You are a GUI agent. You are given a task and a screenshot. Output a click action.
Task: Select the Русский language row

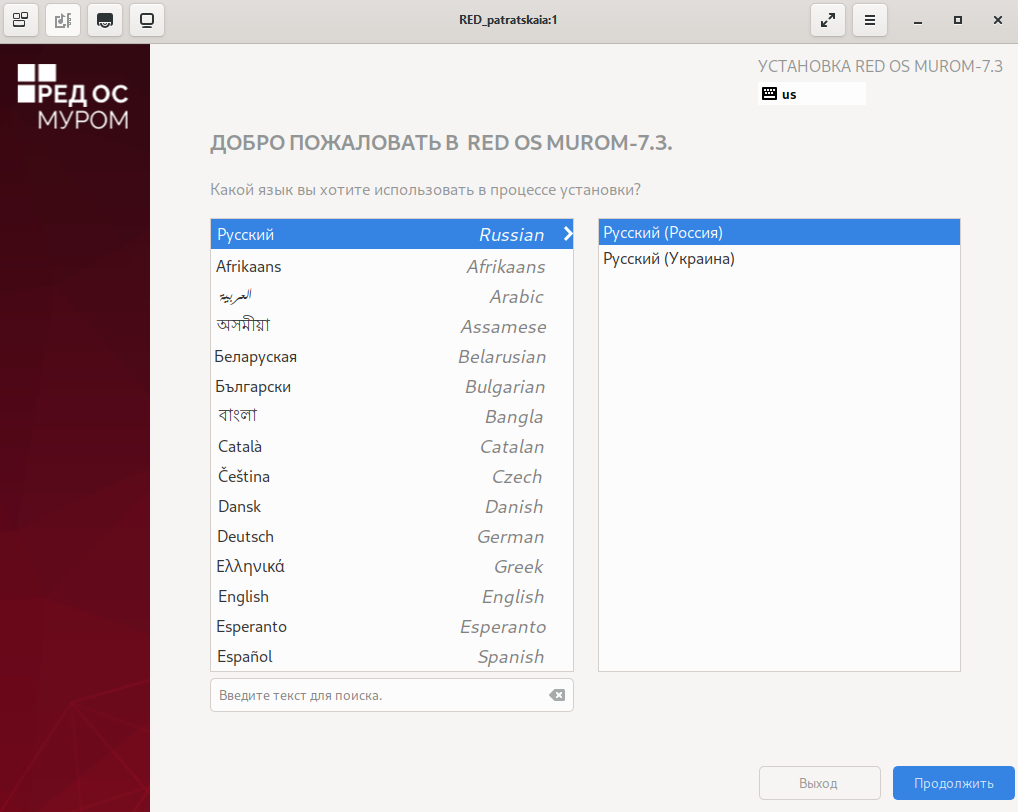[391, 234]
